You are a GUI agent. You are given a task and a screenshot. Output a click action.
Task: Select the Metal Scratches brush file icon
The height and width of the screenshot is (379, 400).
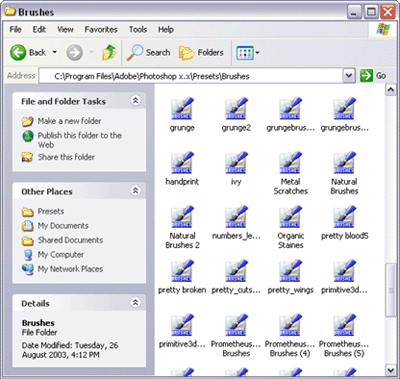coord(290,162)
